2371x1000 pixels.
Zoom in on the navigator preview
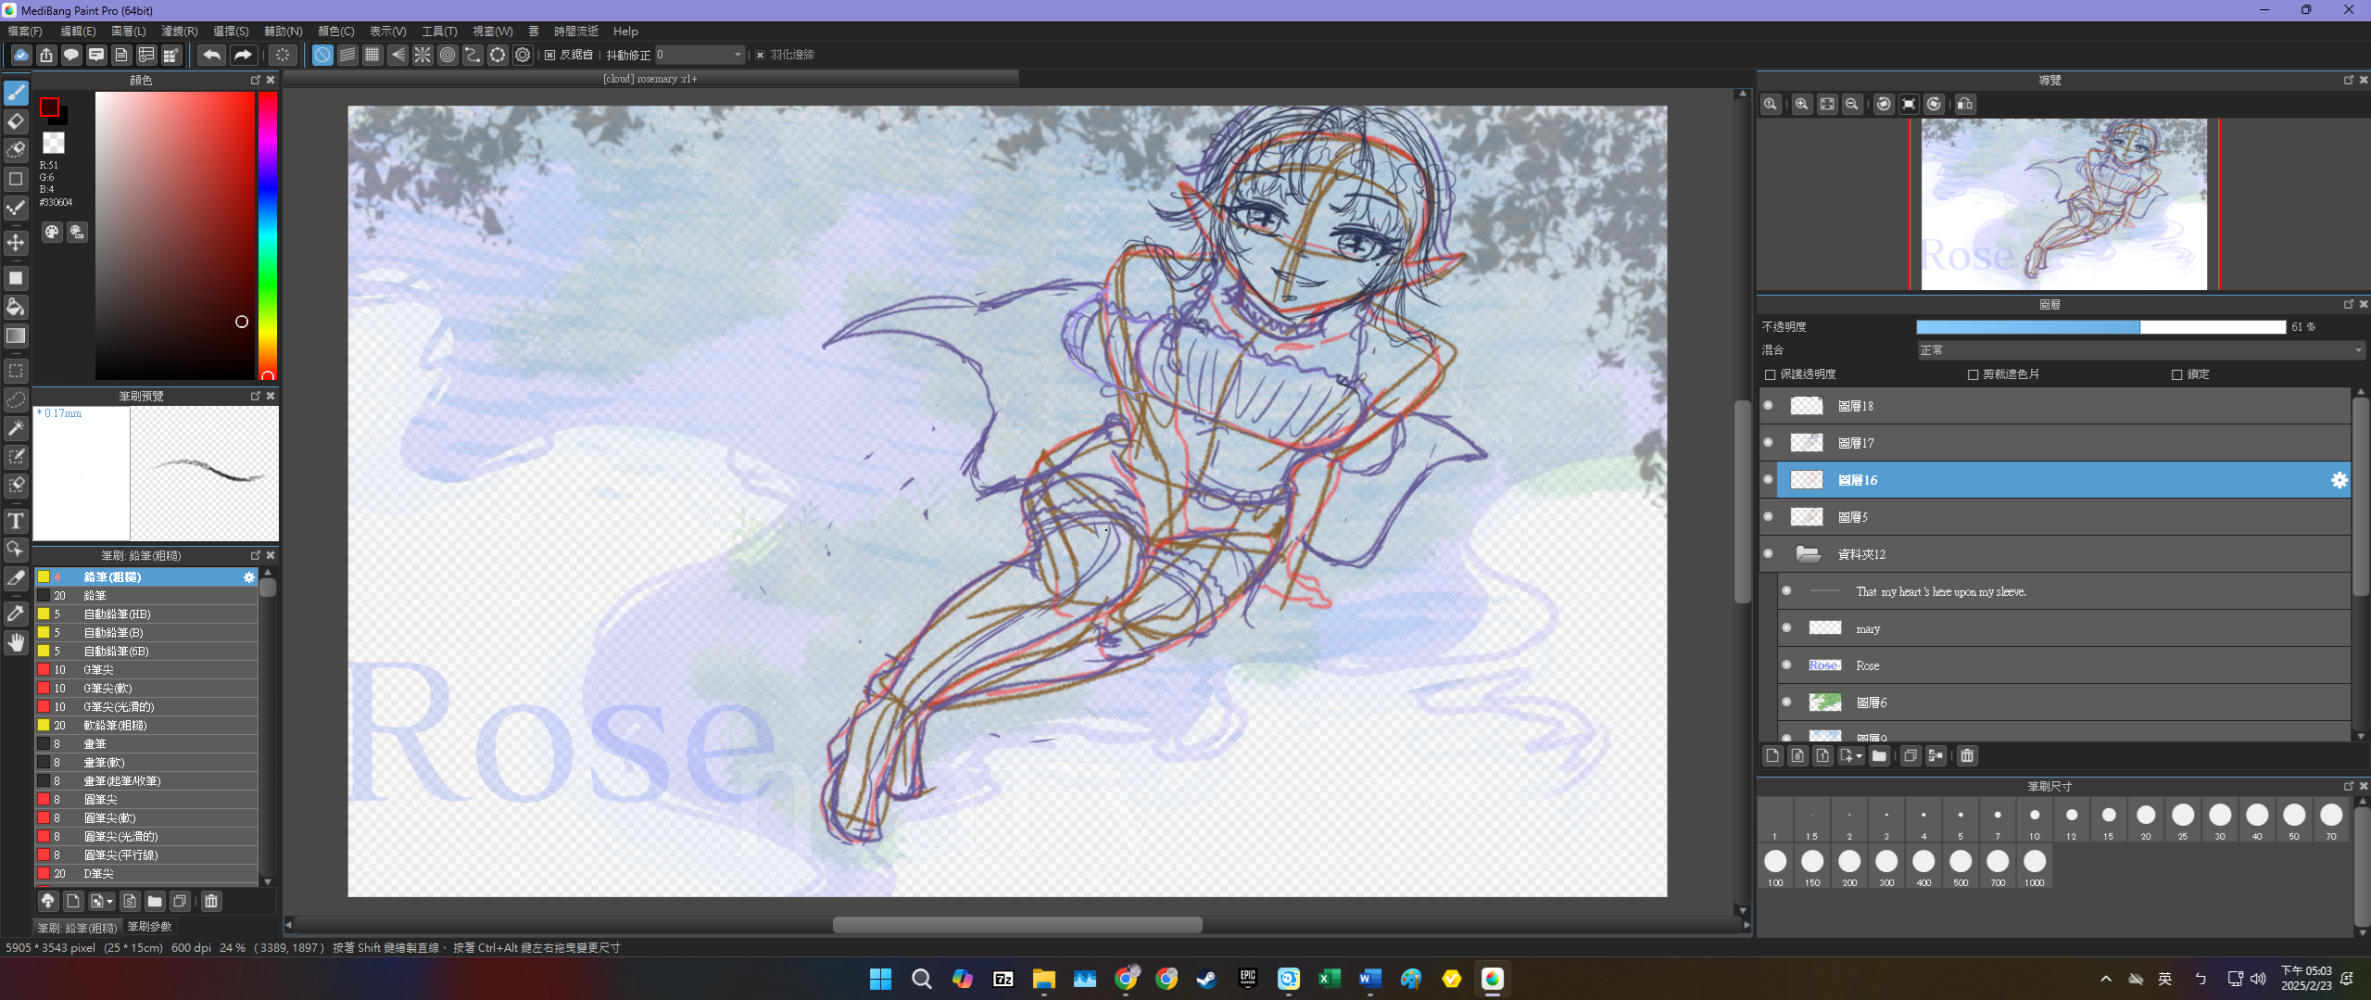click(x=1801, y=104)
